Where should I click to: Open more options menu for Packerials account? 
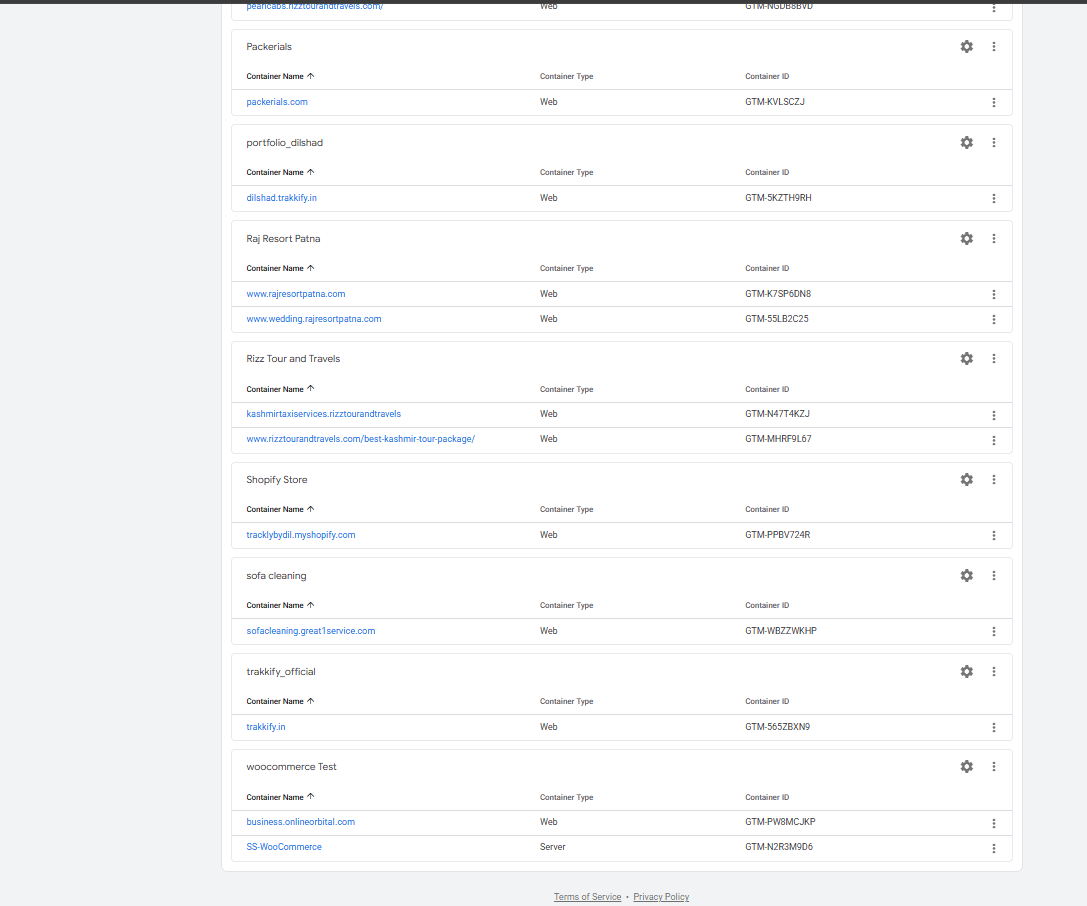(993, 46)
